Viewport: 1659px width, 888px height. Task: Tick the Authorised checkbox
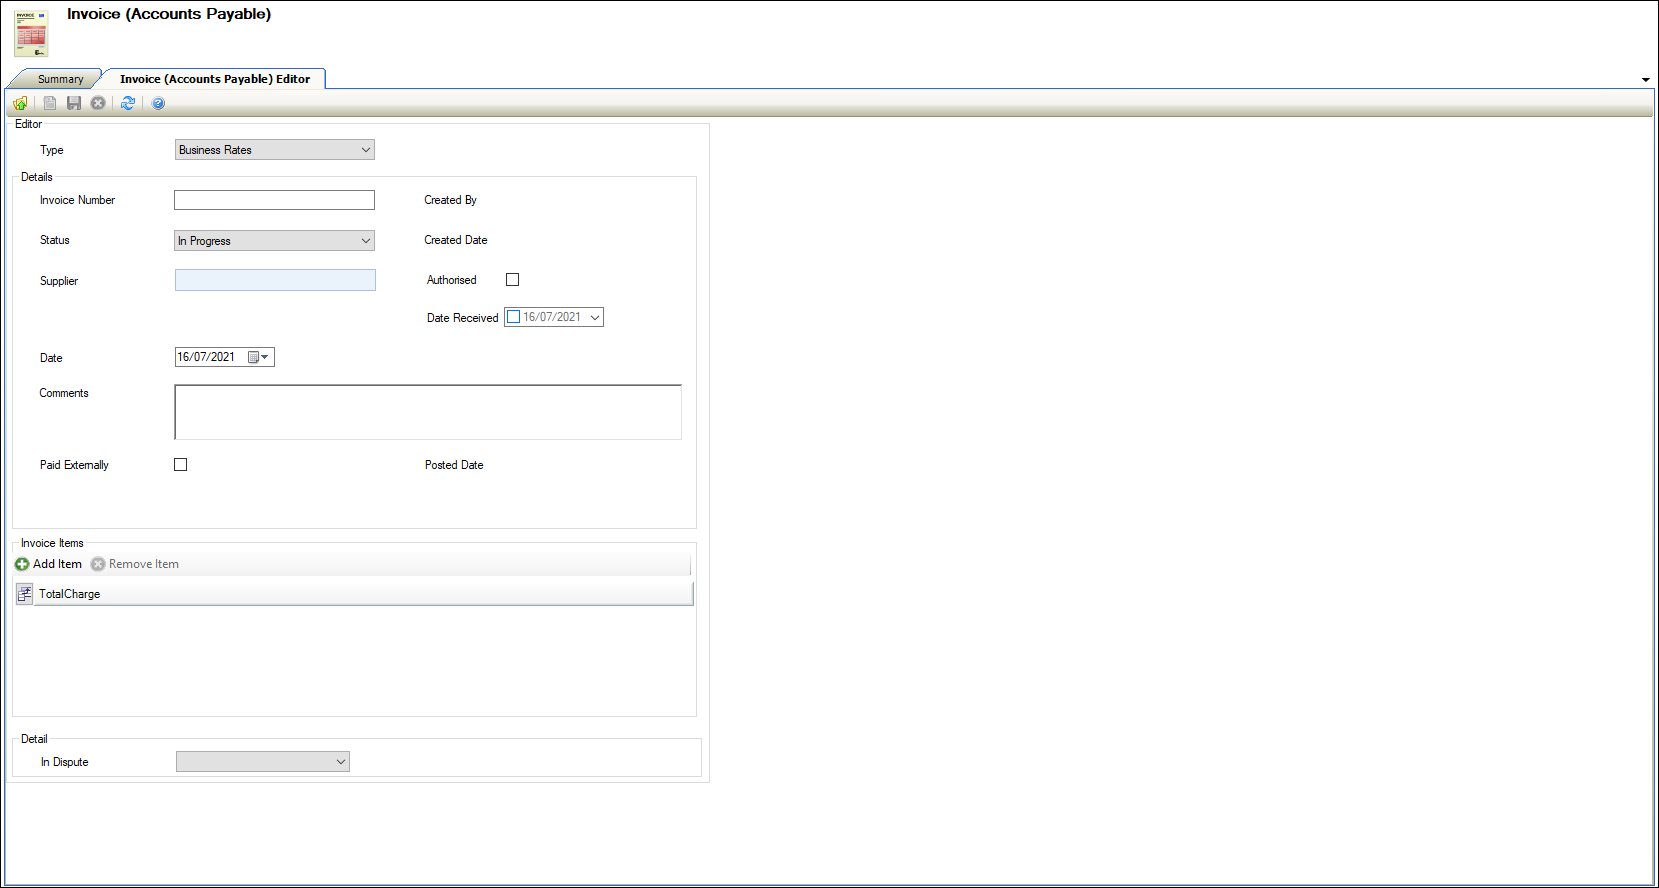click(x=513, y=280)
